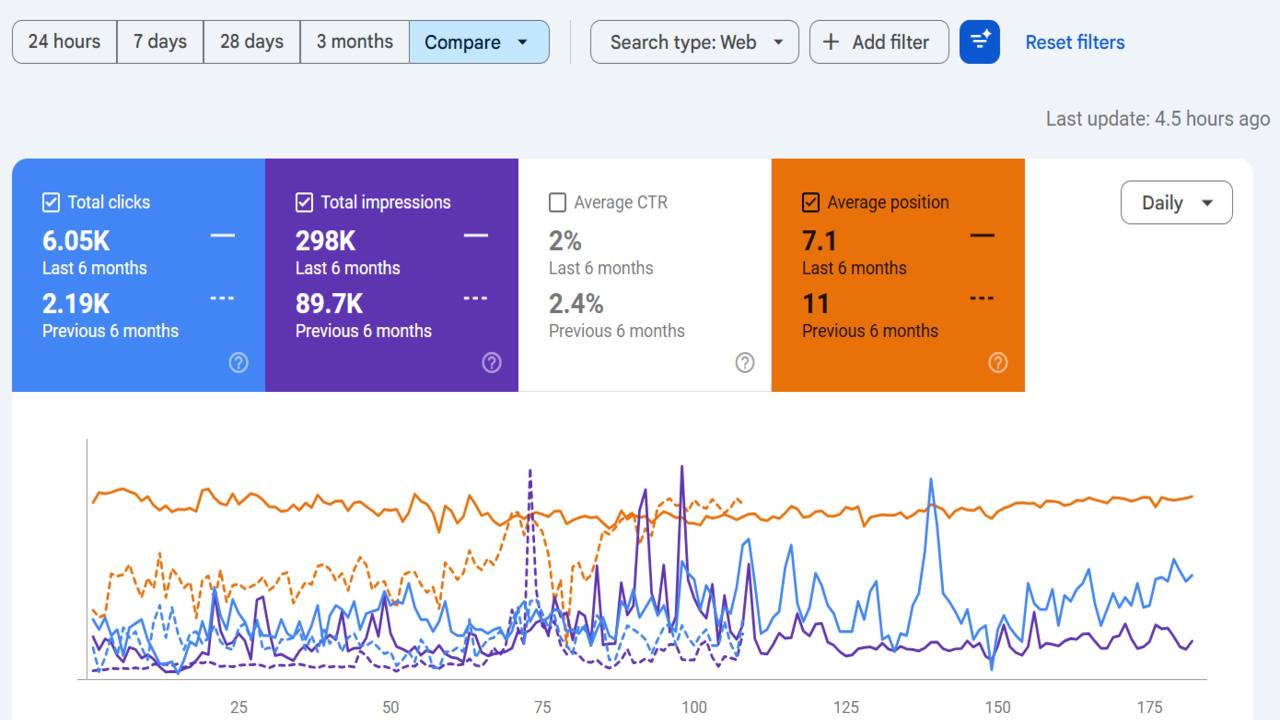Open help for the Total clicks card

coord(238,363)
